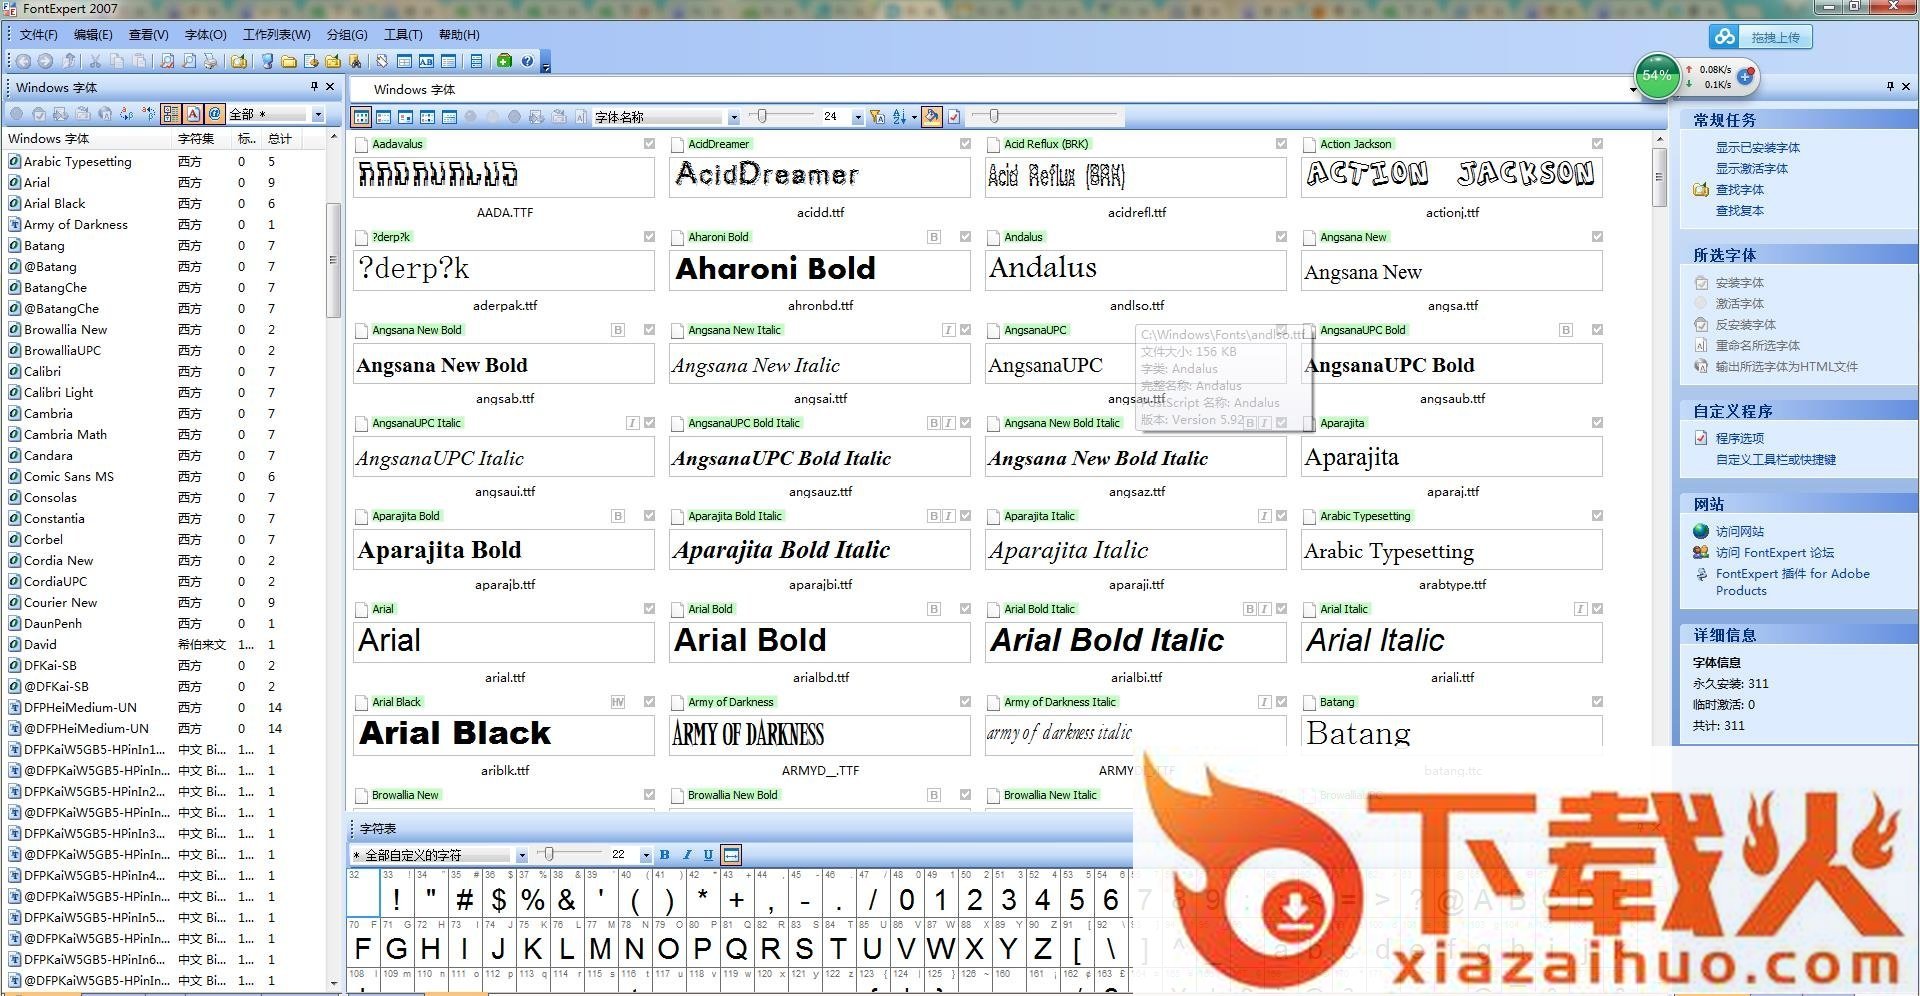Click the filter fonts funnel icon

click(877, 117)
